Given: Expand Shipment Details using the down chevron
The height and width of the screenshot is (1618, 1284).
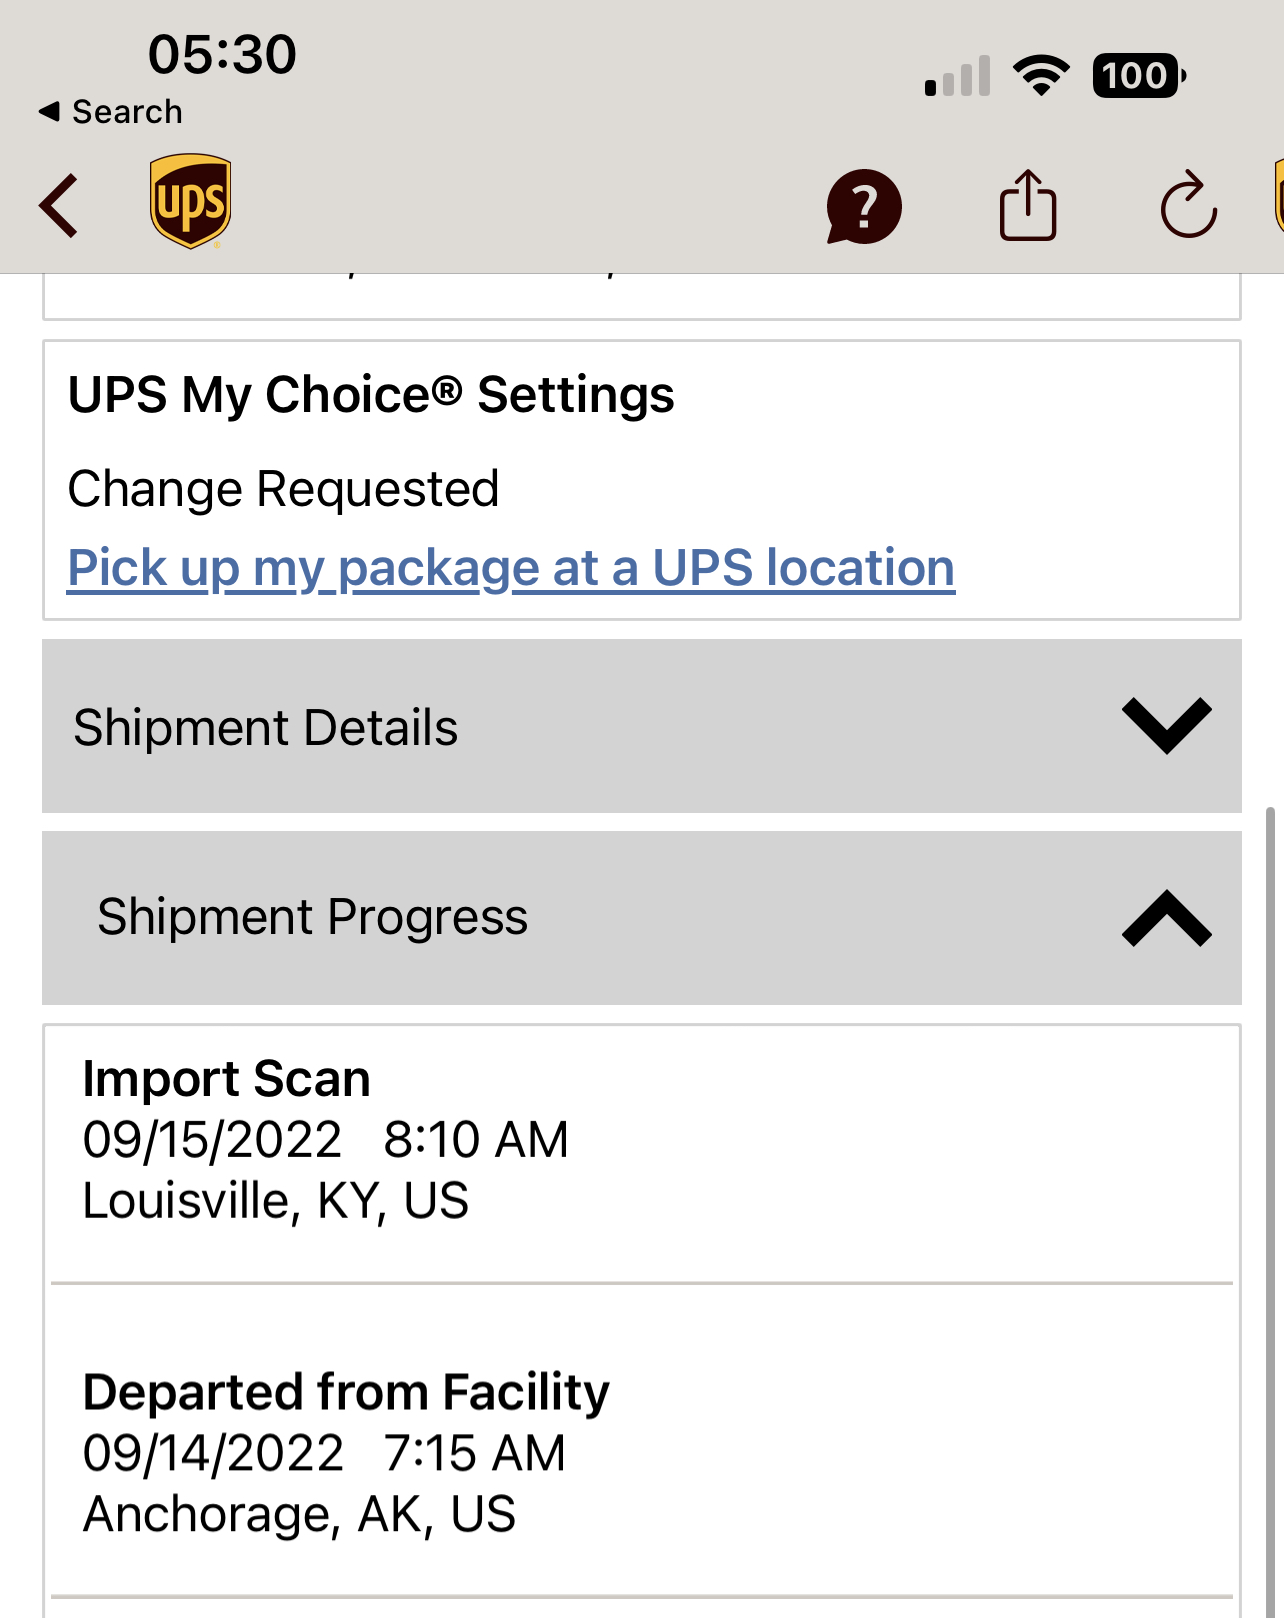Looking at the screenshot, I should tap(1166, 726).
